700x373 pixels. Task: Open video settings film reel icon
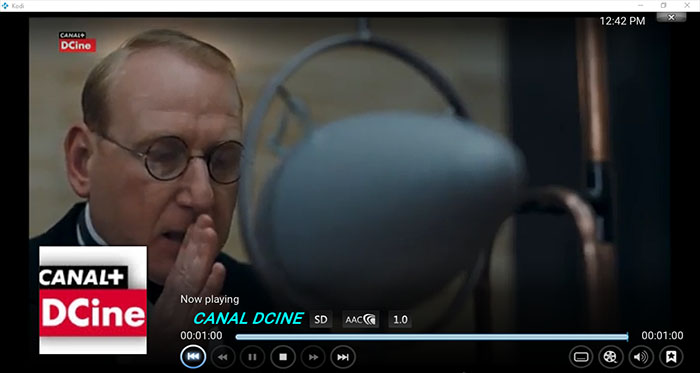click(x=611, y=357)
